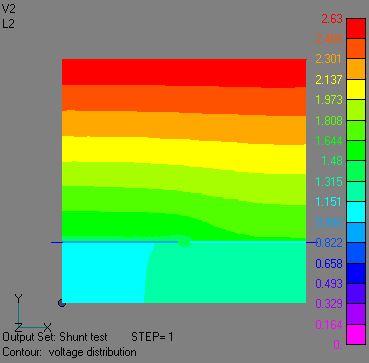Screen dimensions: 369x363
Task: Click the L2 label
Action: pyautogui.click(x=8, y=24)
